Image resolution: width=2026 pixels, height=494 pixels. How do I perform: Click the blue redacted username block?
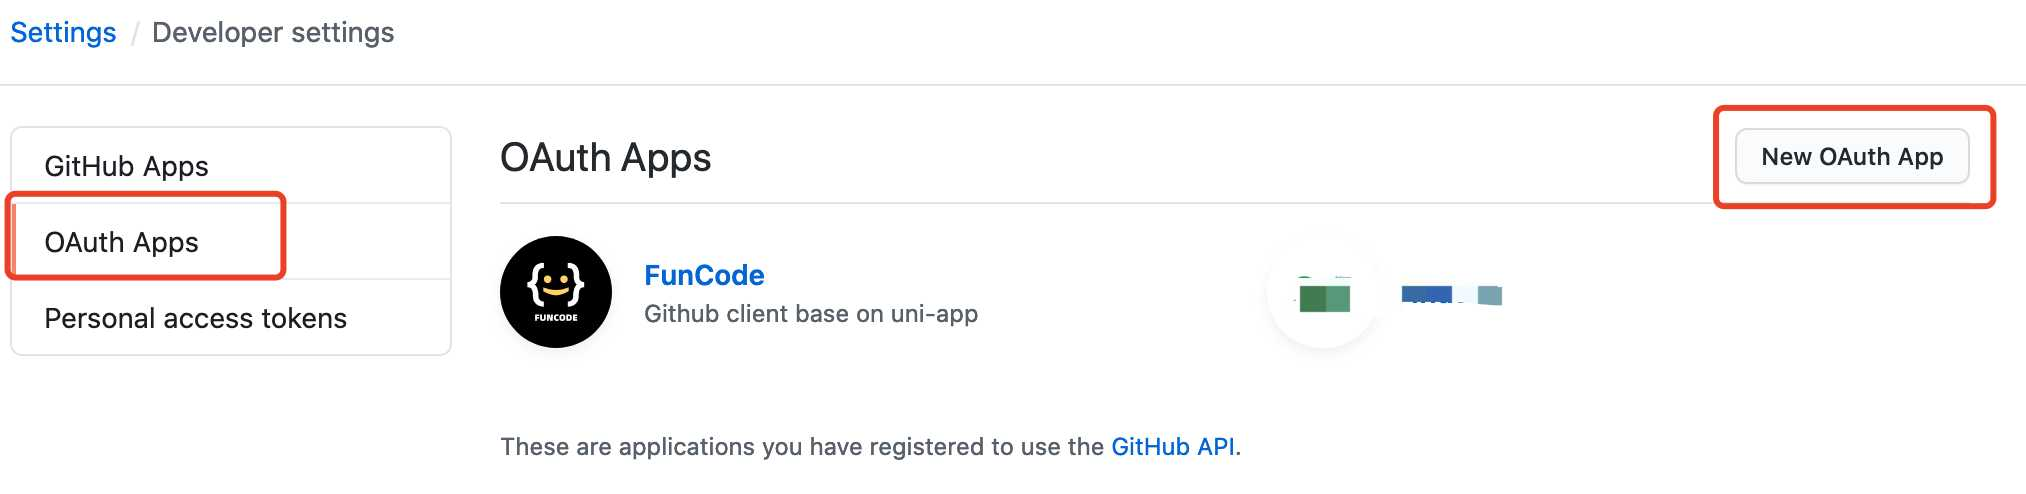tap(1427, 294)
